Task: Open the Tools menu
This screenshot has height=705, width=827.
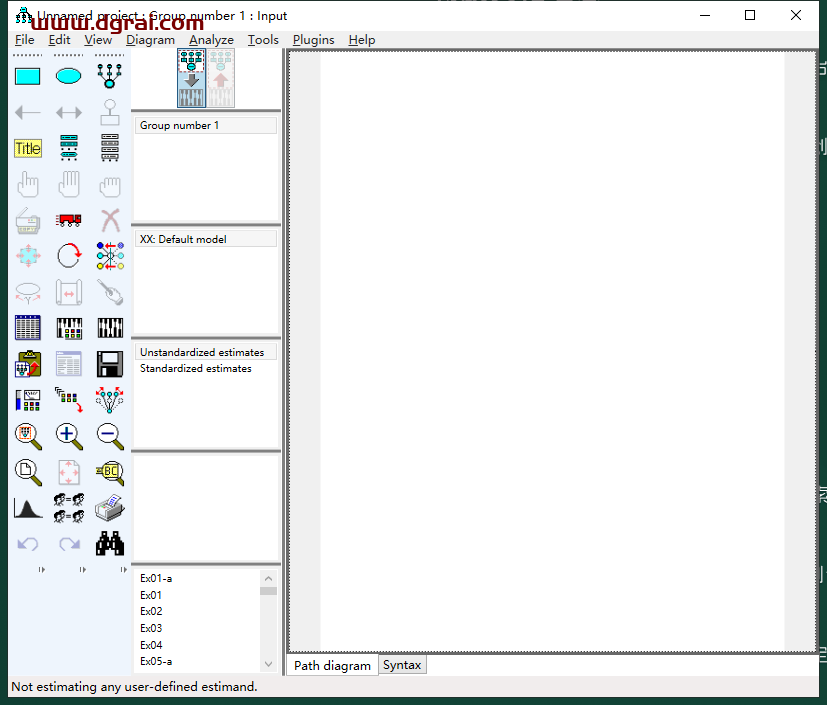Action: (x=263, y=40)
